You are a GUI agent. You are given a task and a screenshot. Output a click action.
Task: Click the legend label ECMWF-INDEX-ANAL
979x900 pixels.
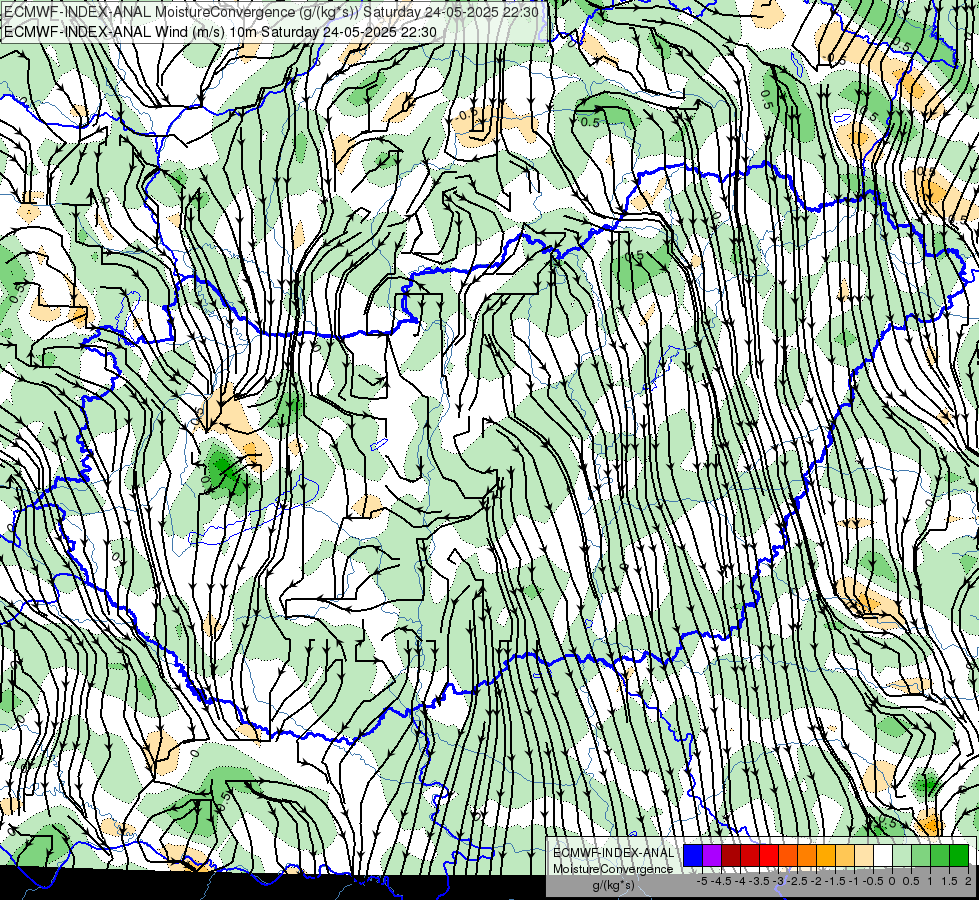[x=614, y=853]
